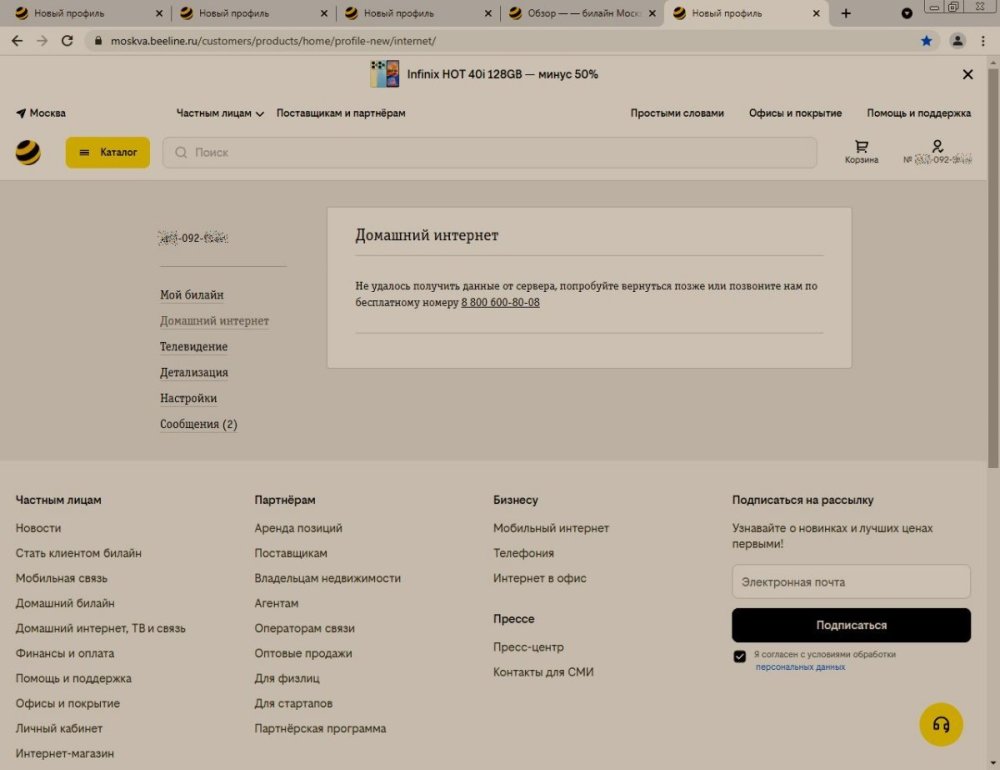Click the Электронная почта input field
1000x770 pixels.
(x=850, y=582)
